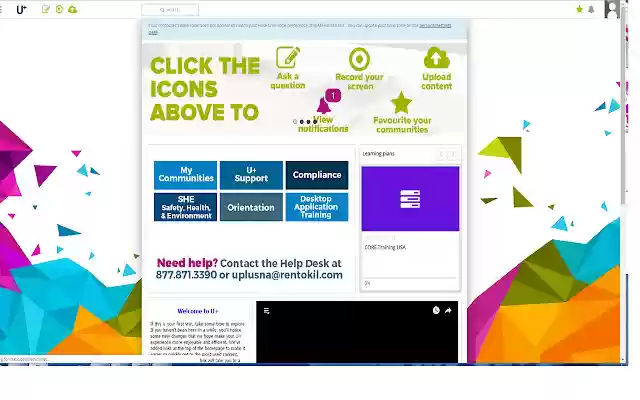Follow the personal settings page link in notice
Image resolution: width=640 pixels, height=400 pixels.
tap(435, 26)
